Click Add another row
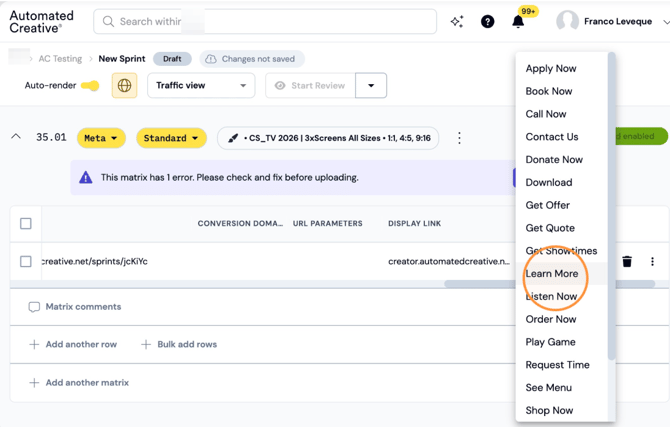Screen dimensions: 670x427 [x=73, y=345]
